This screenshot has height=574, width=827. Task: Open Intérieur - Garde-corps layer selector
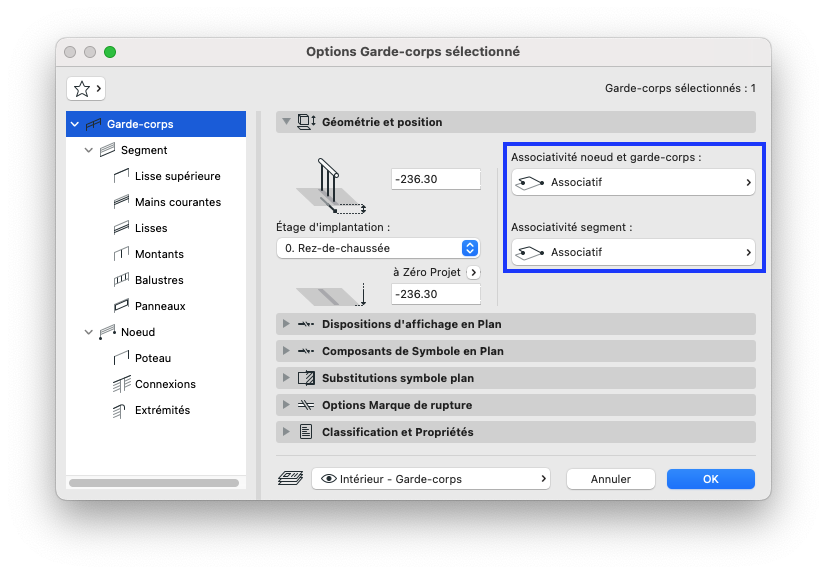[431, 479]
